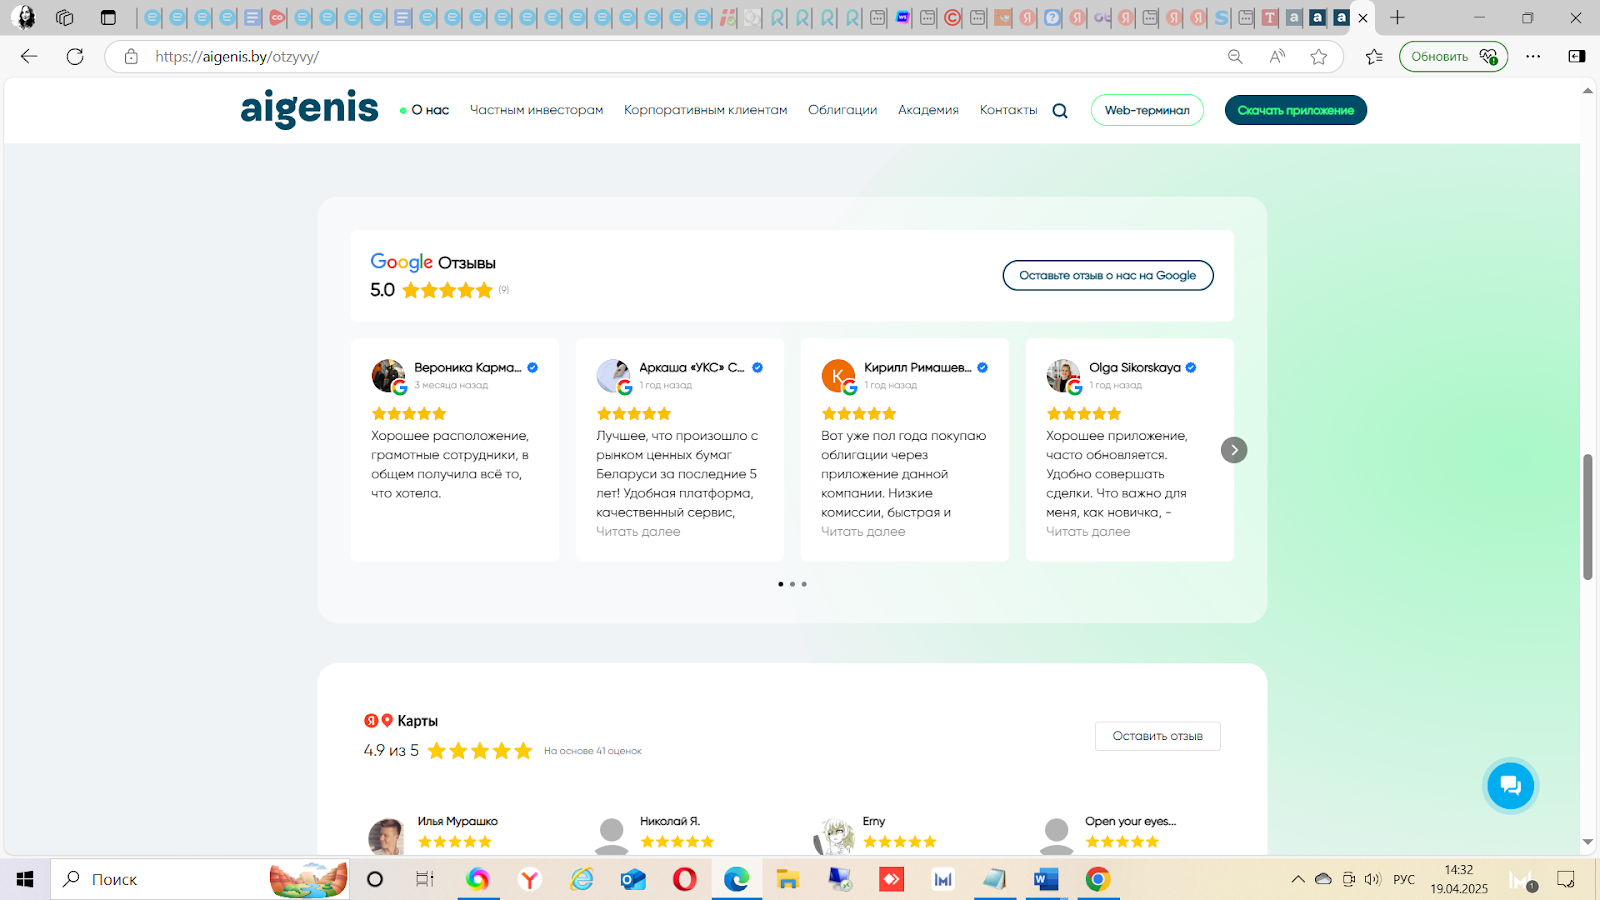Click the address bar URL field
Viewport: 1600px width, 900px height.
(x=680, y=57)
